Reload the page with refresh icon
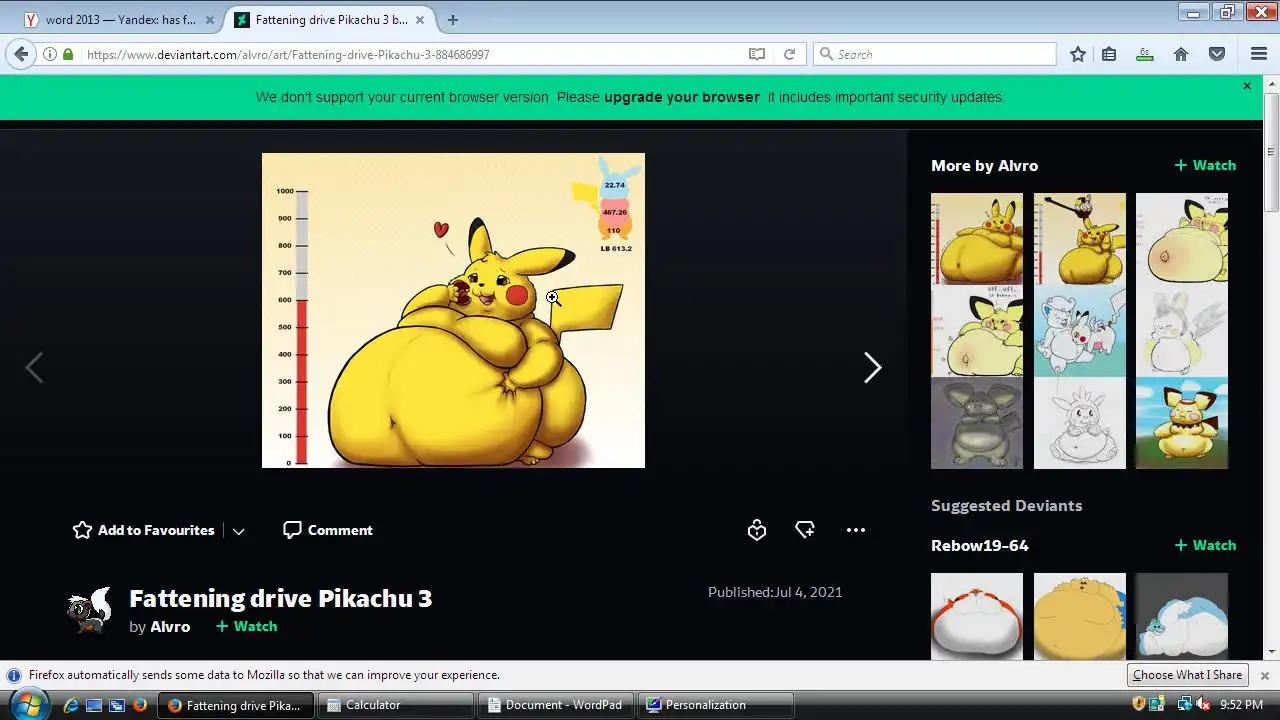The width and height of the screenshot is (1280, 720). click(789, 55)
